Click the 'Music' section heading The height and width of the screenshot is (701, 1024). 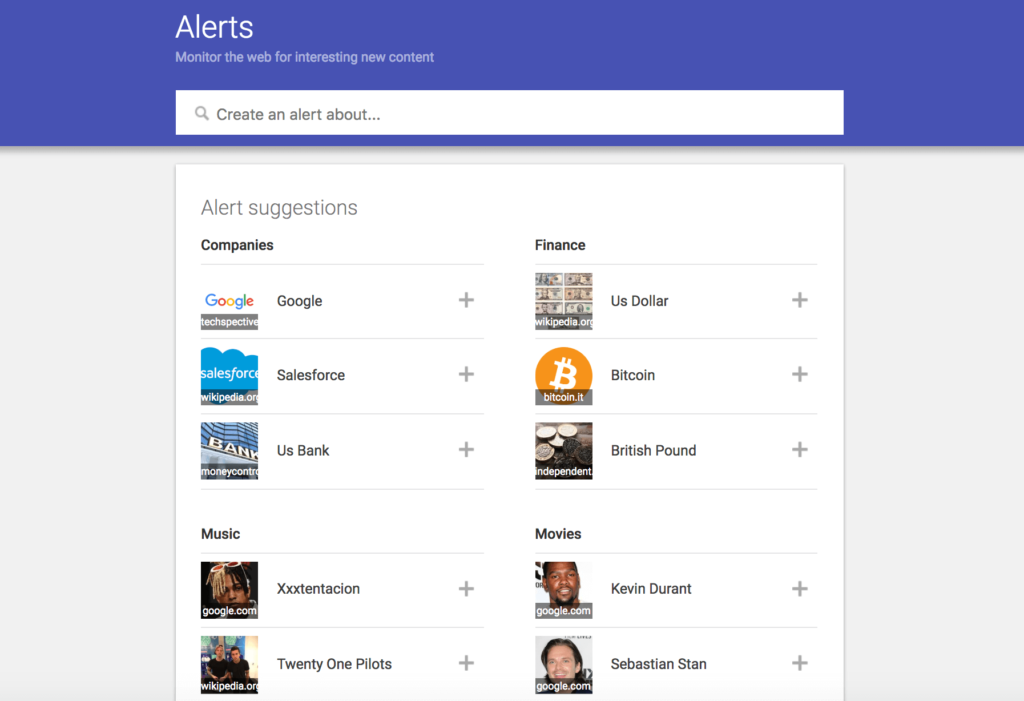[220, 534]
